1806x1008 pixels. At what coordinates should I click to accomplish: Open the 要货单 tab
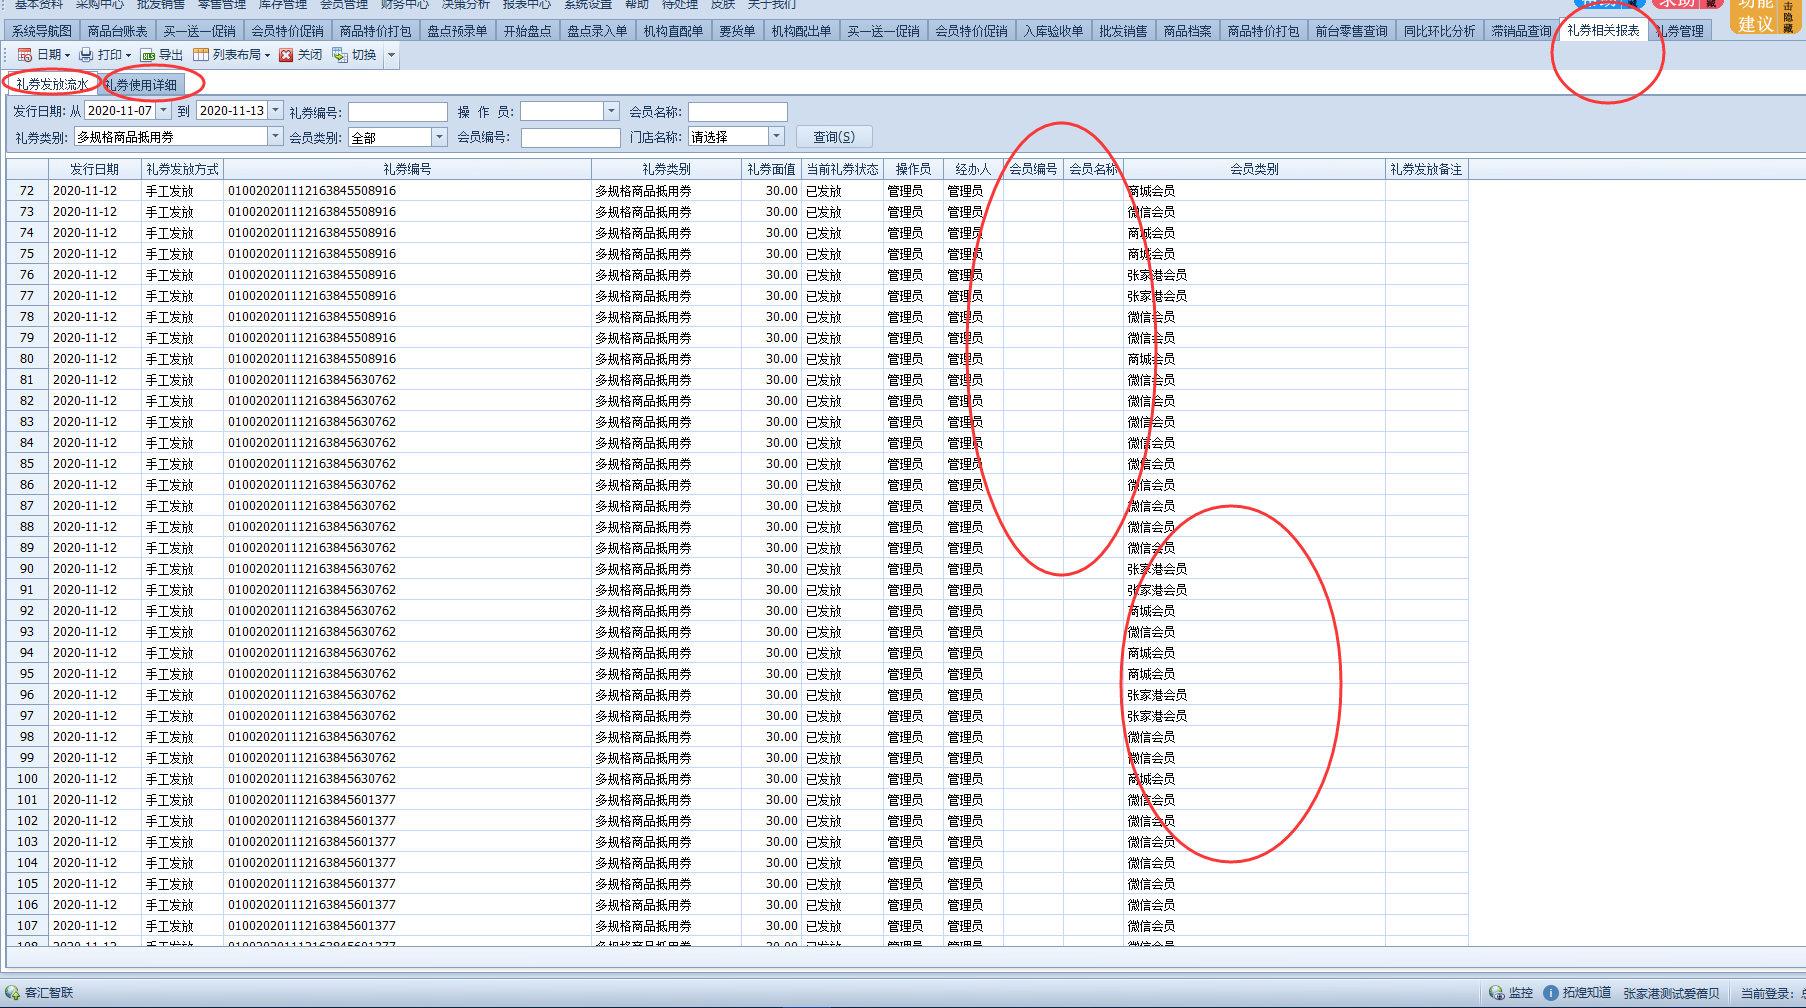coord(737,31)
